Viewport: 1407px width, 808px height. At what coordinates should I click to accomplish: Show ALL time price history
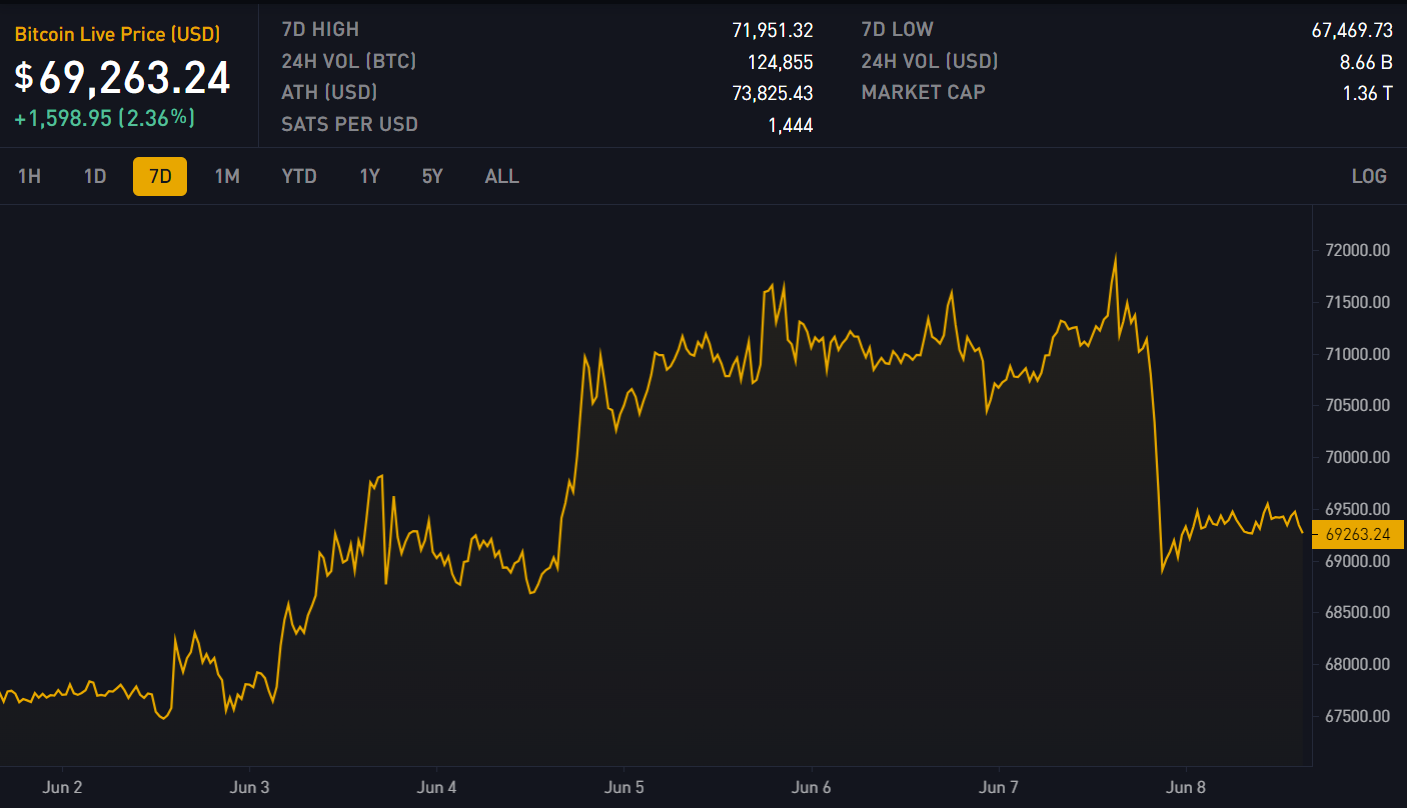[x=502, y=176]
